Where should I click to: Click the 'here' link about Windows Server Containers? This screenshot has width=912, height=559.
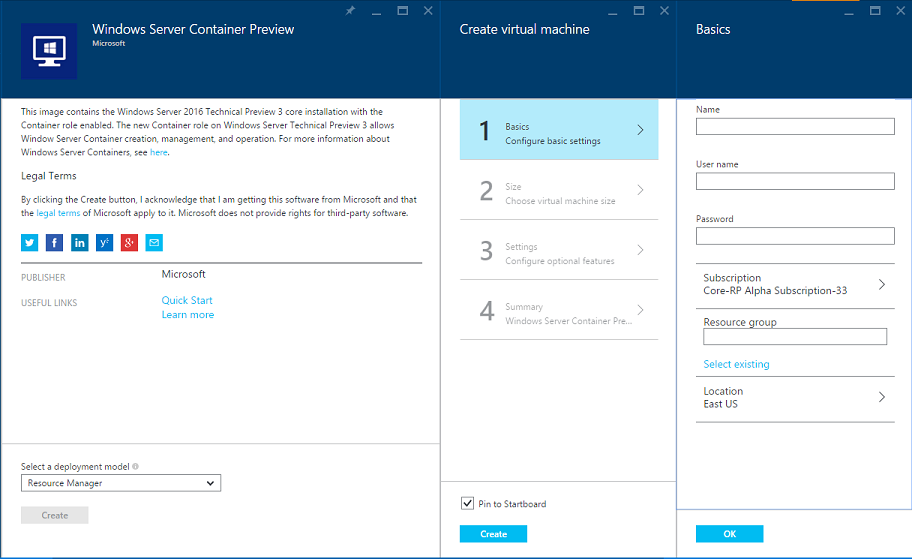[159, 152]
